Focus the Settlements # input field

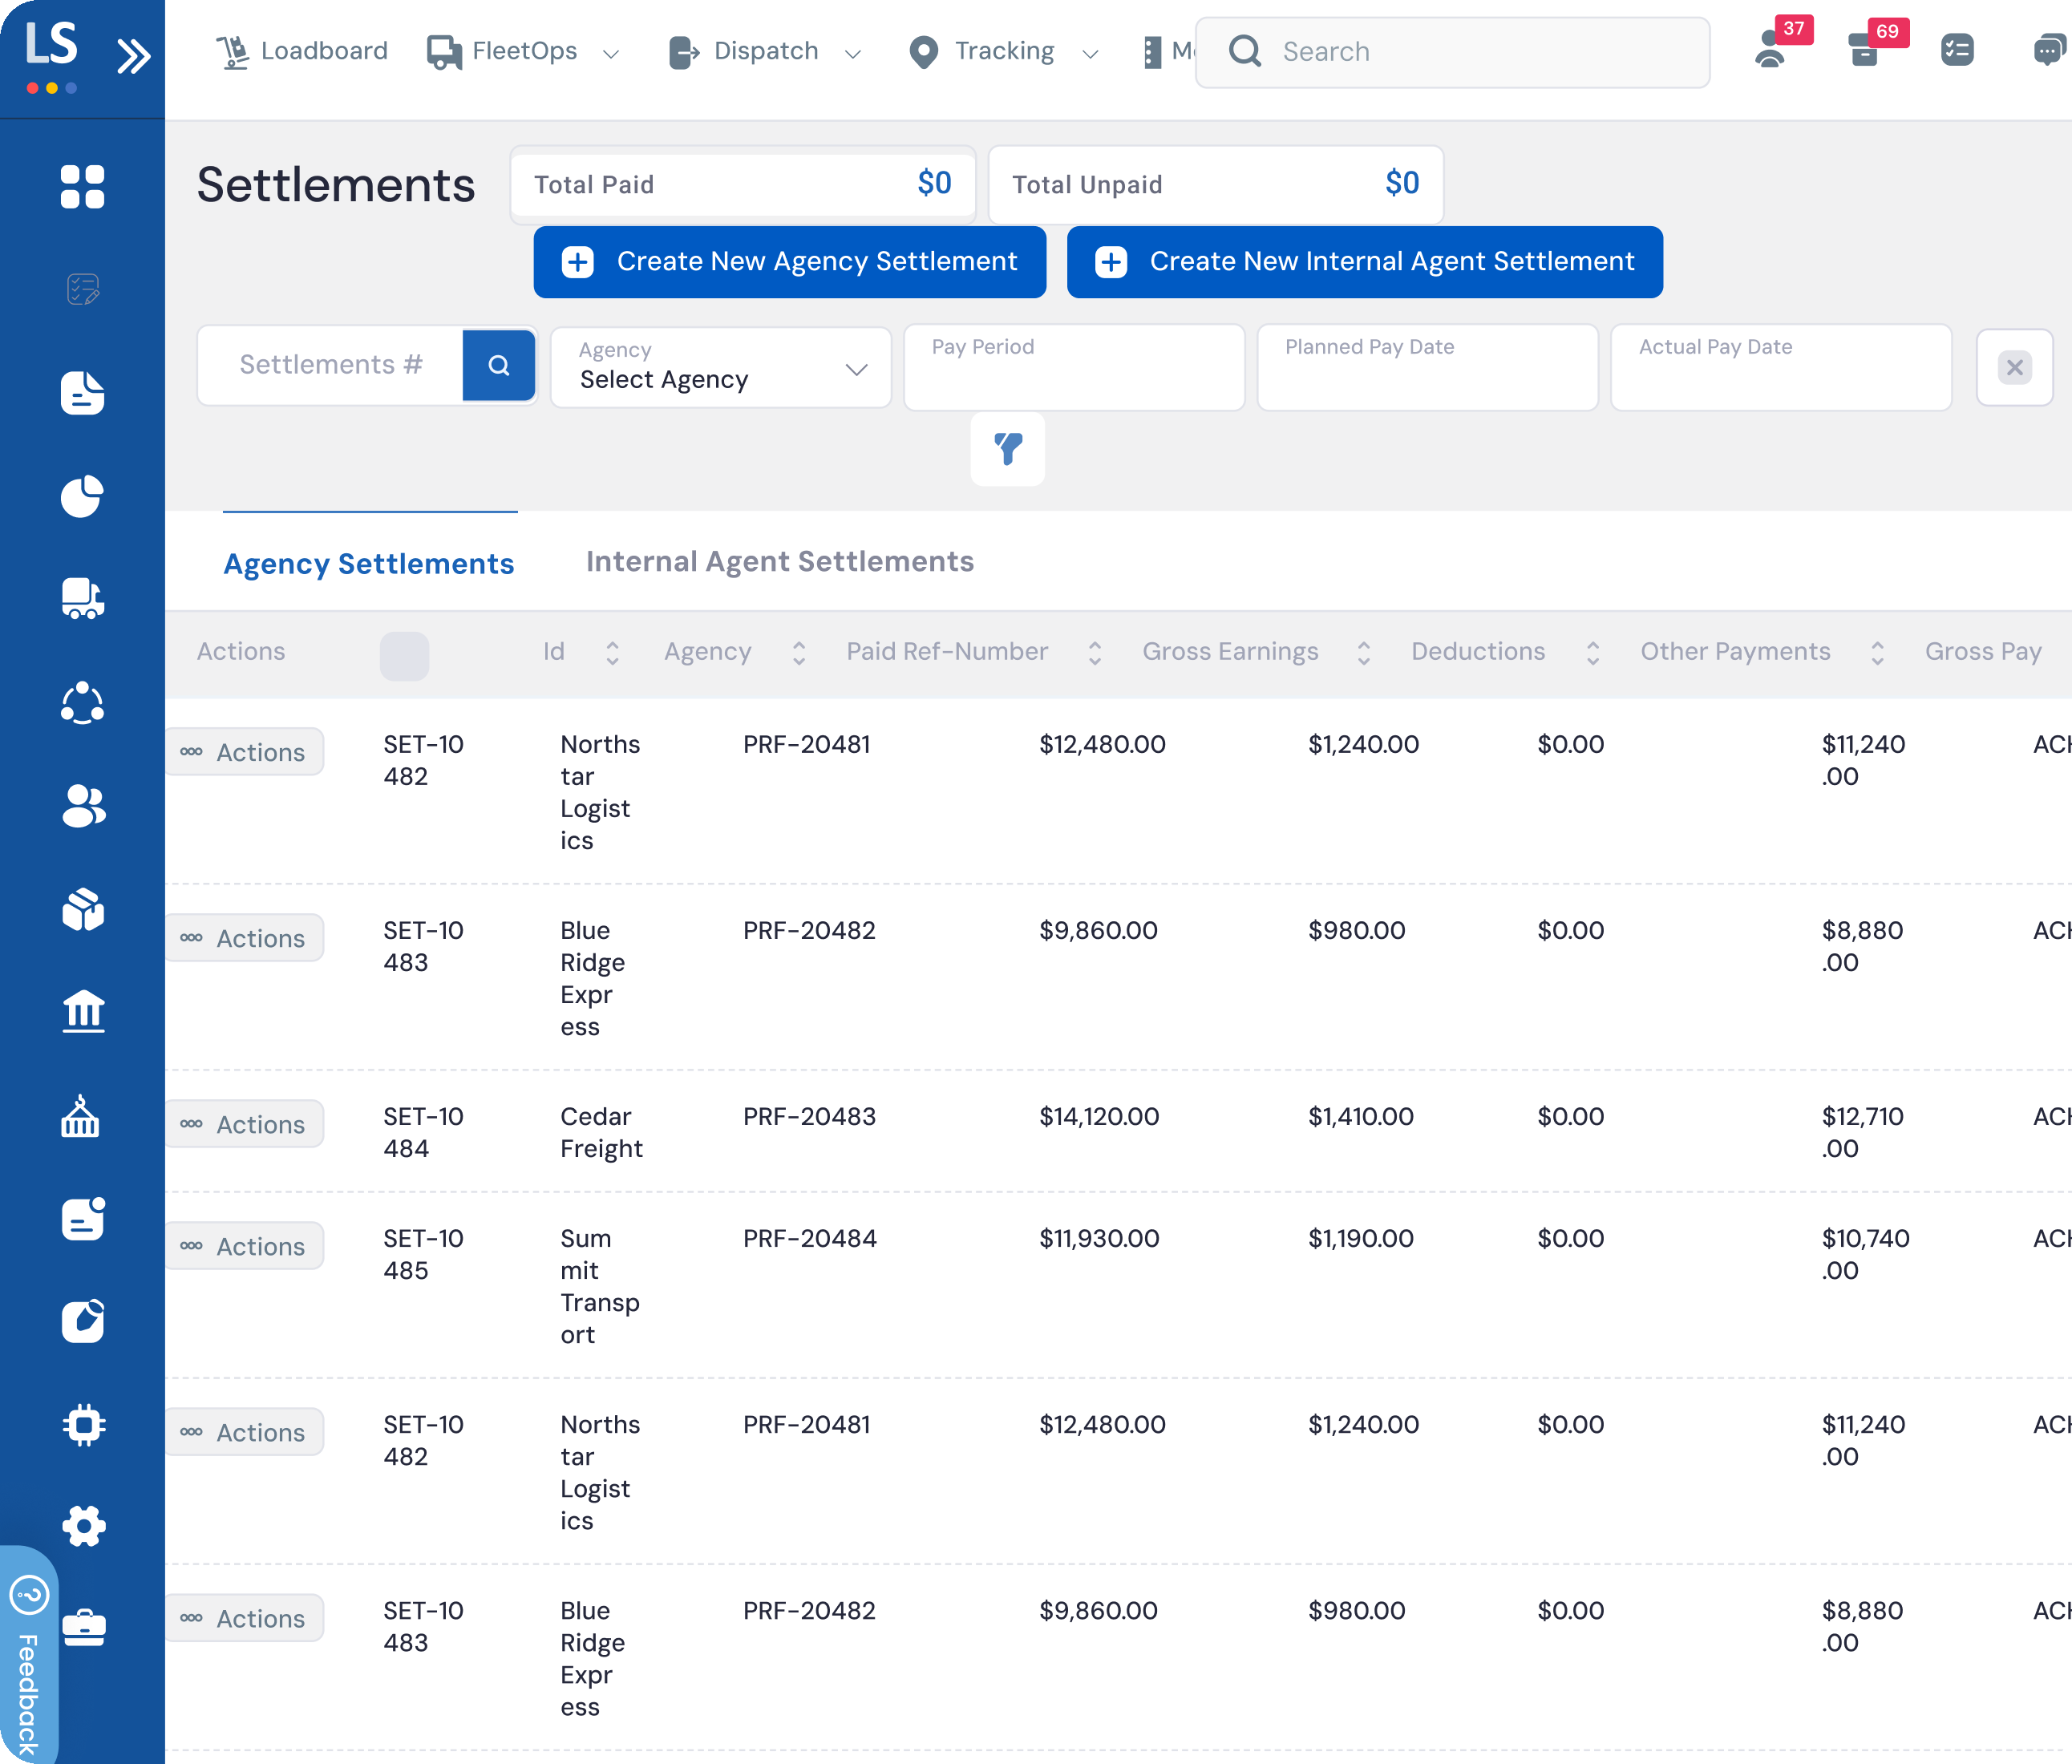[x=331, y=366]
